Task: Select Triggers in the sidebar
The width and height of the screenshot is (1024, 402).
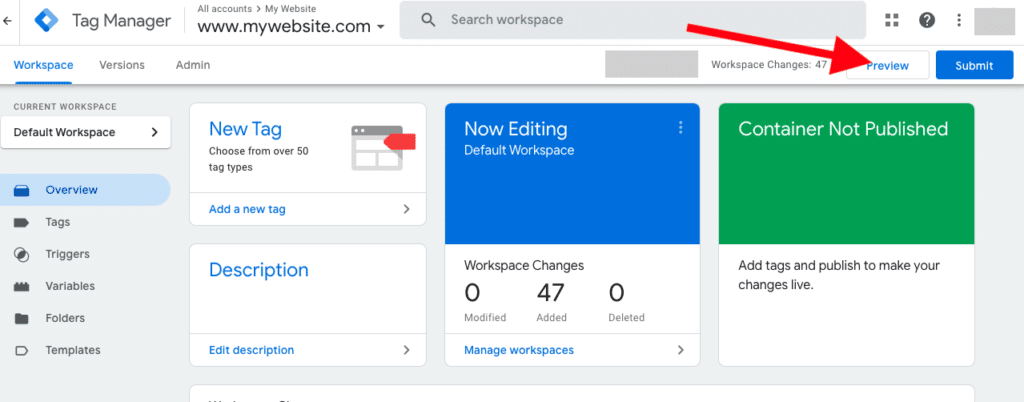Action: pos(67,254)
